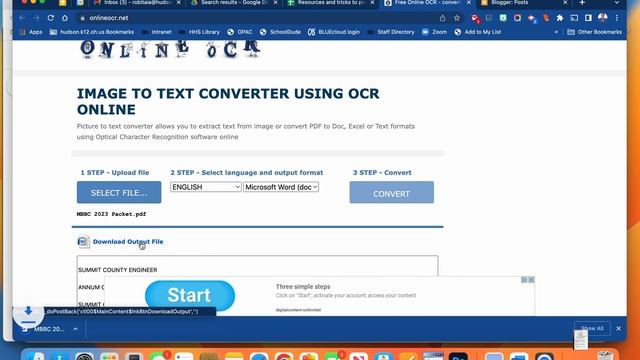Open the Other Bookmarks folder

tap(595, 32)
